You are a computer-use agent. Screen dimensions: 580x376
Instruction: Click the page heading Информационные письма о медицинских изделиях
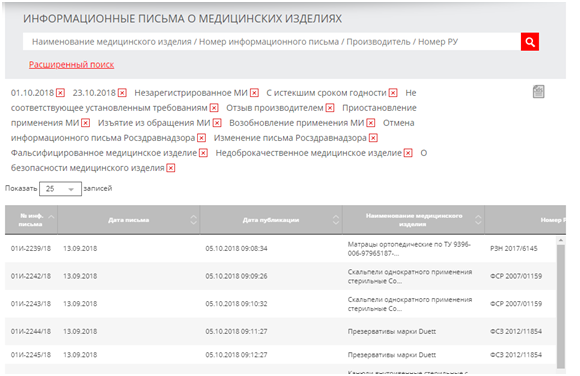(182, 19)
